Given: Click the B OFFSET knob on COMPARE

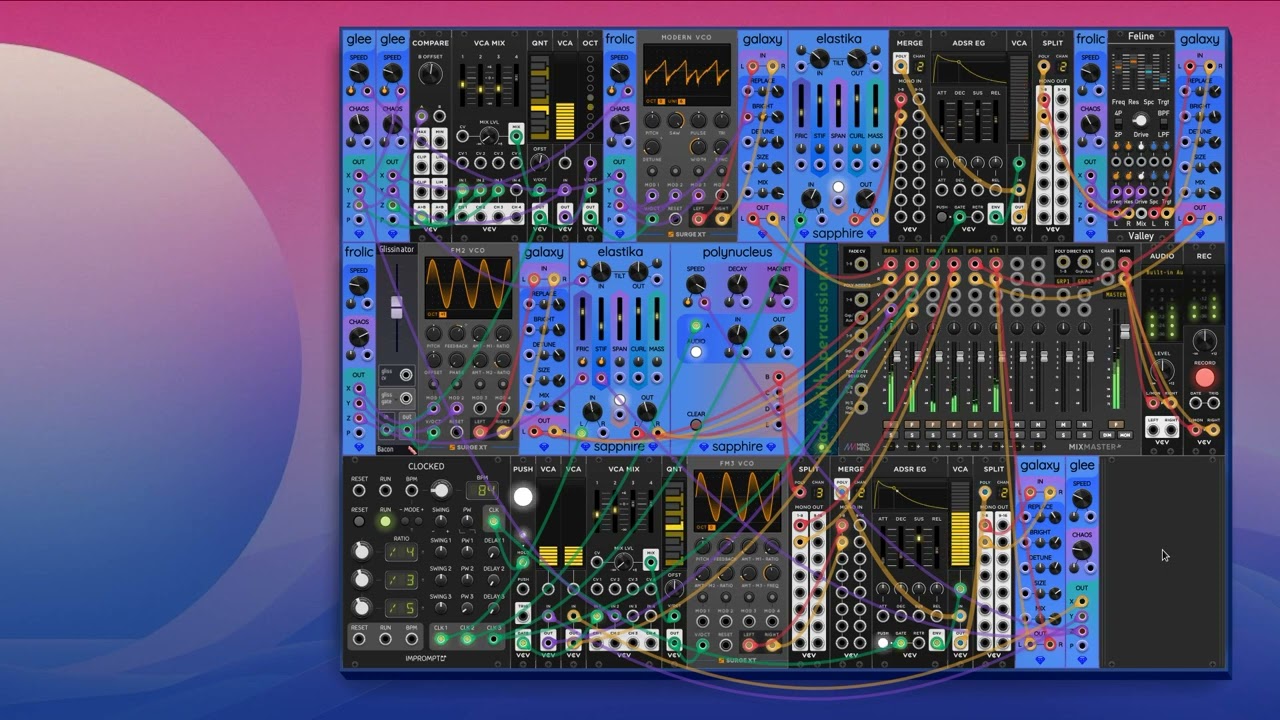Looking at the screenshot, I should (430, 73).
